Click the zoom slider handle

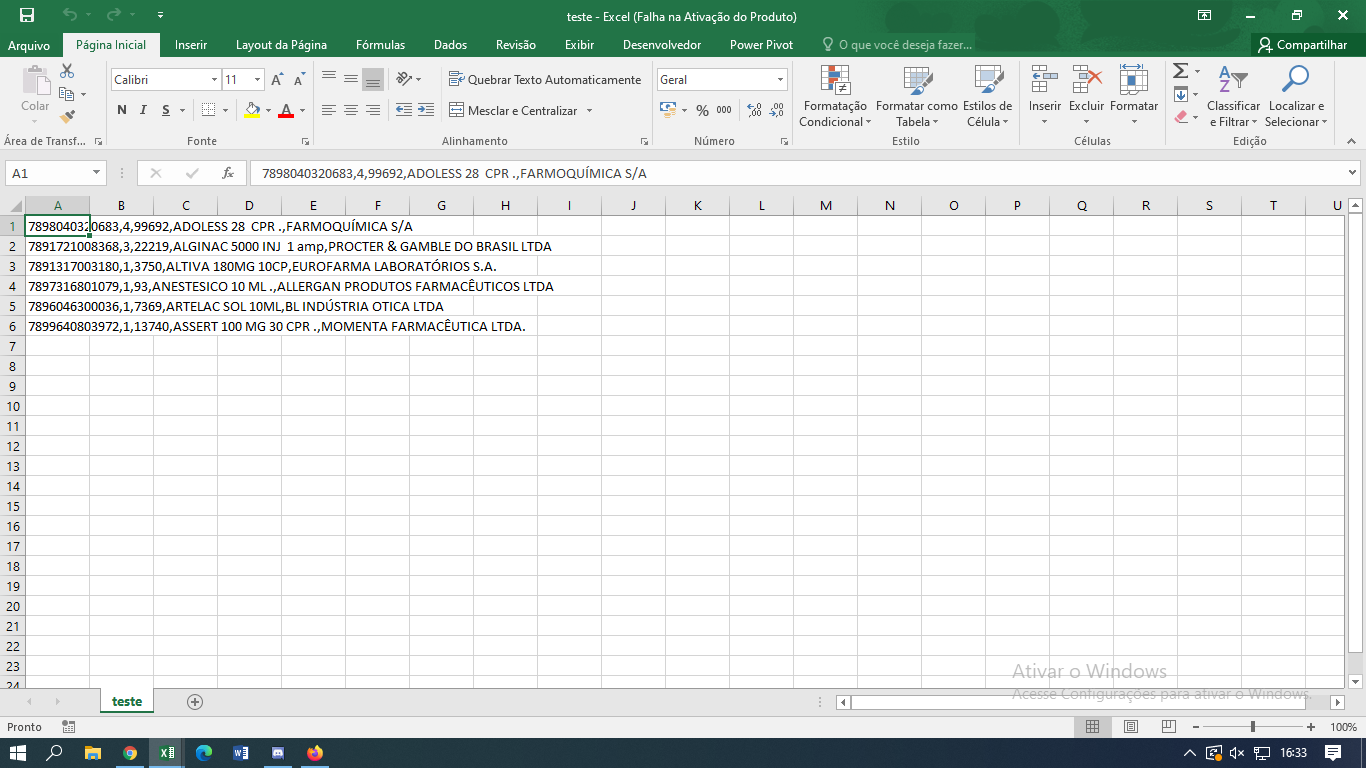[1253, 727]
